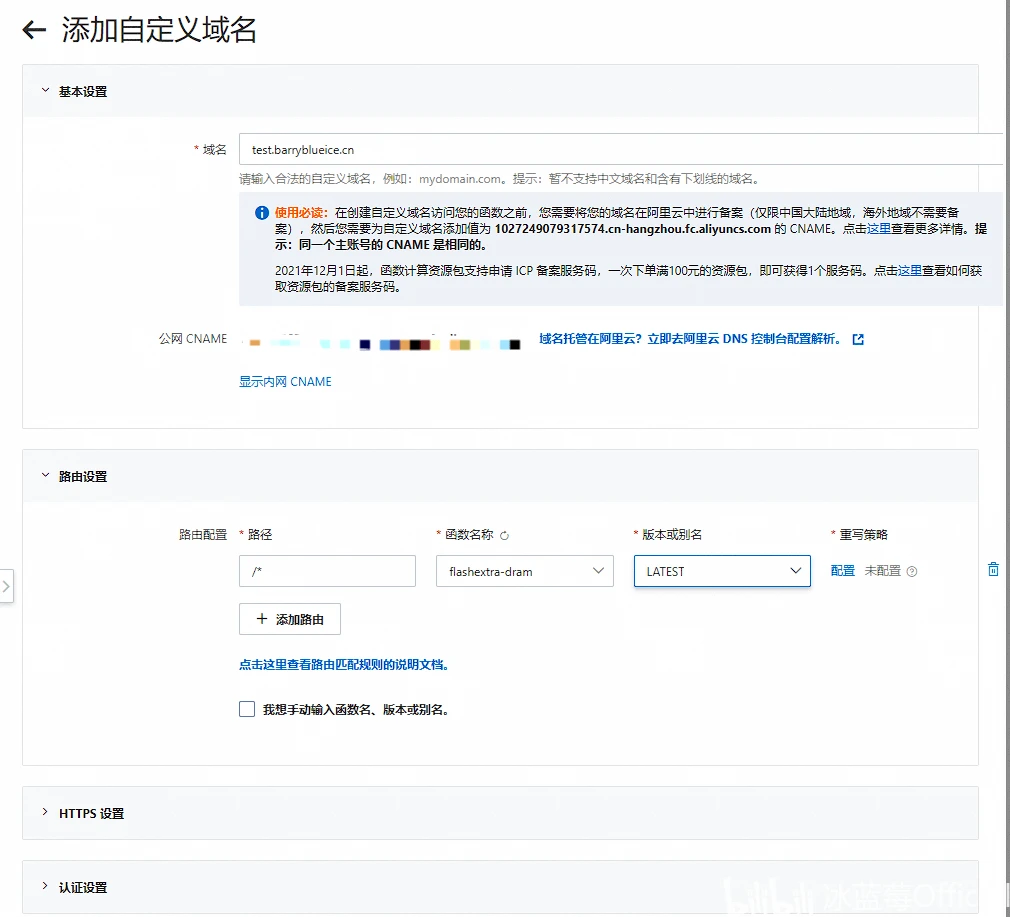This screenshot has height=917, width=1010.
Task: Click the refresh icon next to 函数名称
Action: point(504,535)
